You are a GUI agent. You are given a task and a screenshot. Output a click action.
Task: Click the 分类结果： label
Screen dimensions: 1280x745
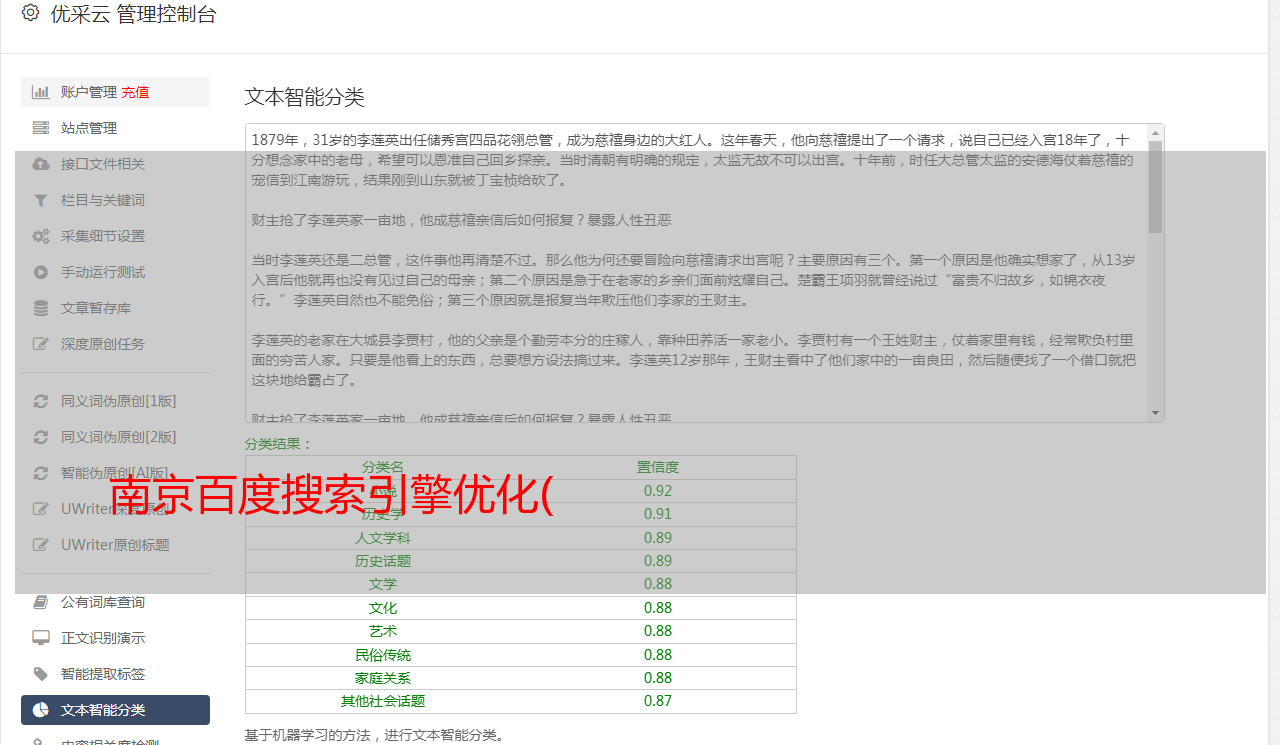[x=279, y=444]
